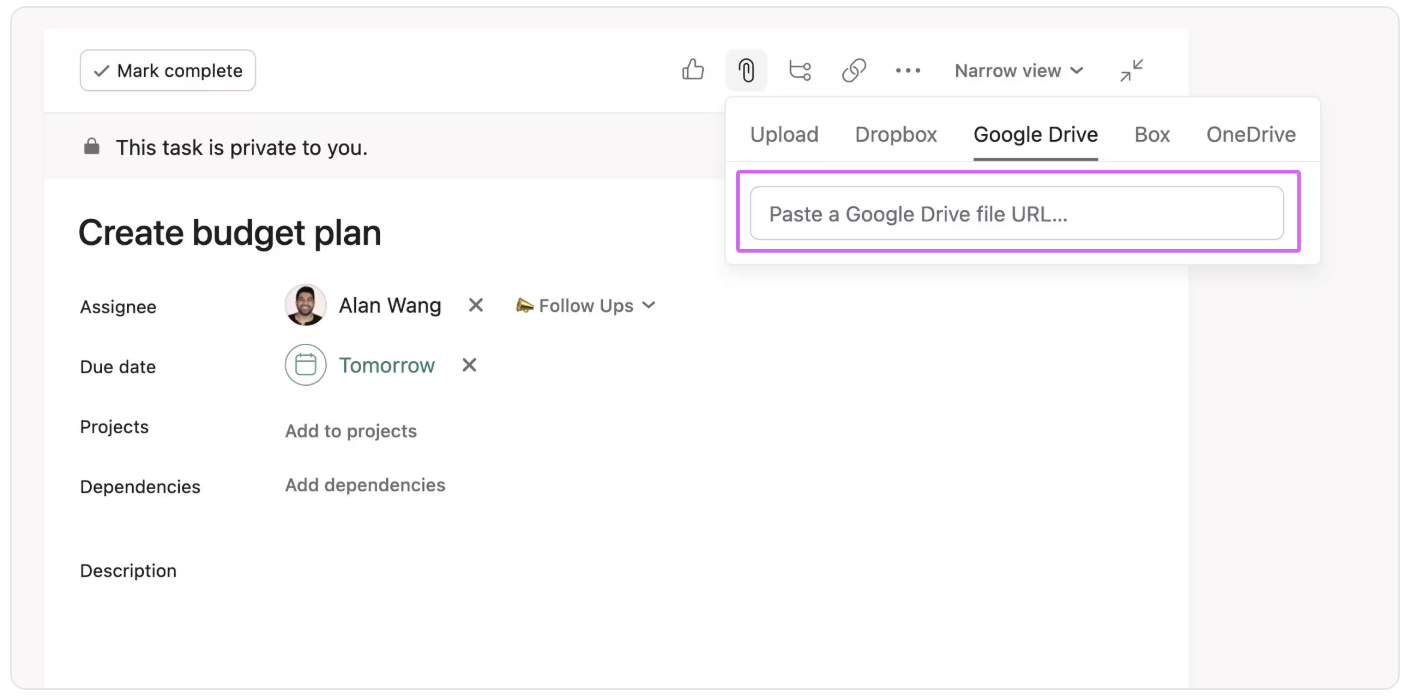The width and height of the screenshot is (1412, 696).
Task: Click the subtask branch icon
Action: [800, 70]
